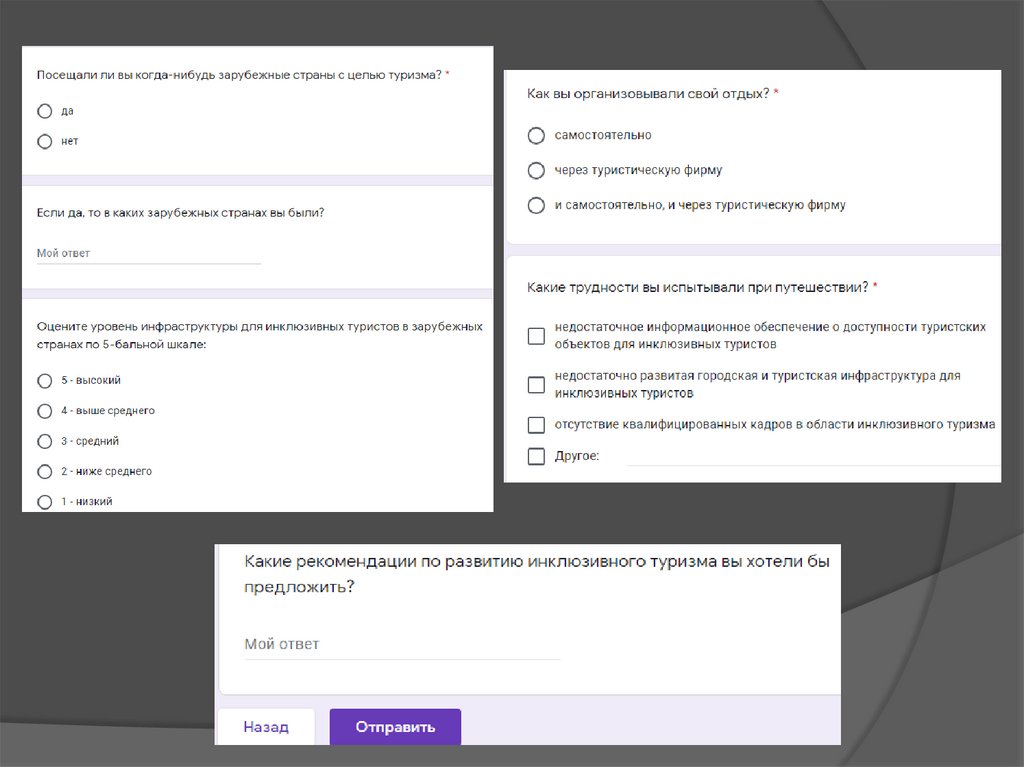The image size is (1024, 767).
Task: Pick the "2 - ниже среднего" option
Action: (x=44, y=471)
